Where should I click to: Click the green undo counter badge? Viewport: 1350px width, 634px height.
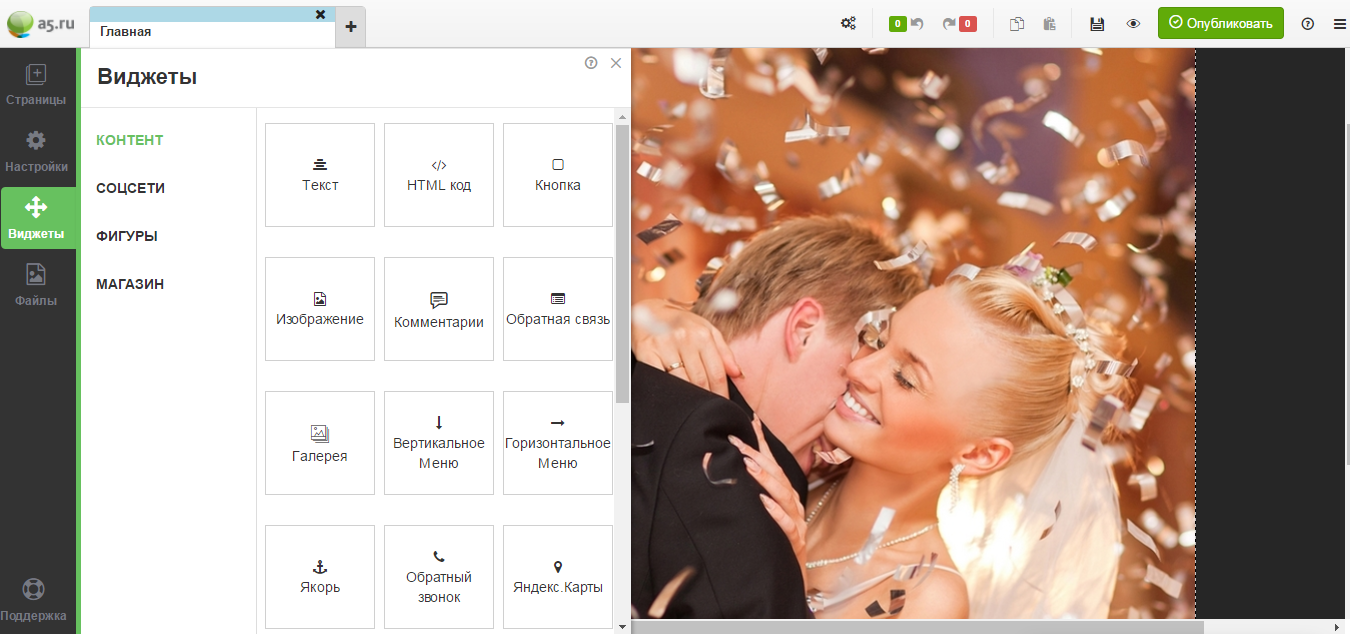[898, 24]
